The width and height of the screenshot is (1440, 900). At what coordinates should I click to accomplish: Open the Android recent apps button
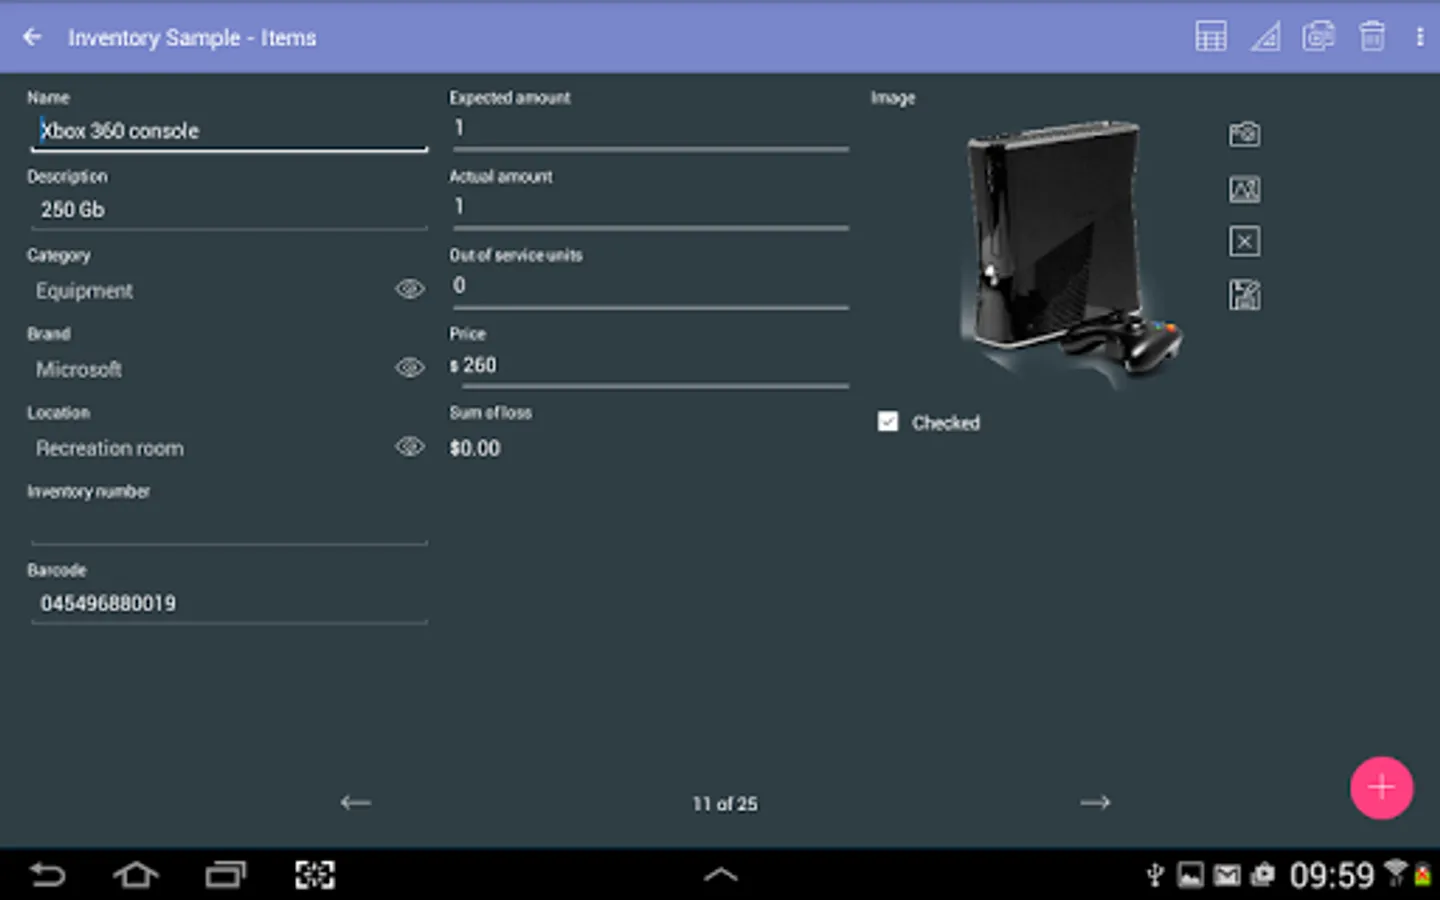226,875
